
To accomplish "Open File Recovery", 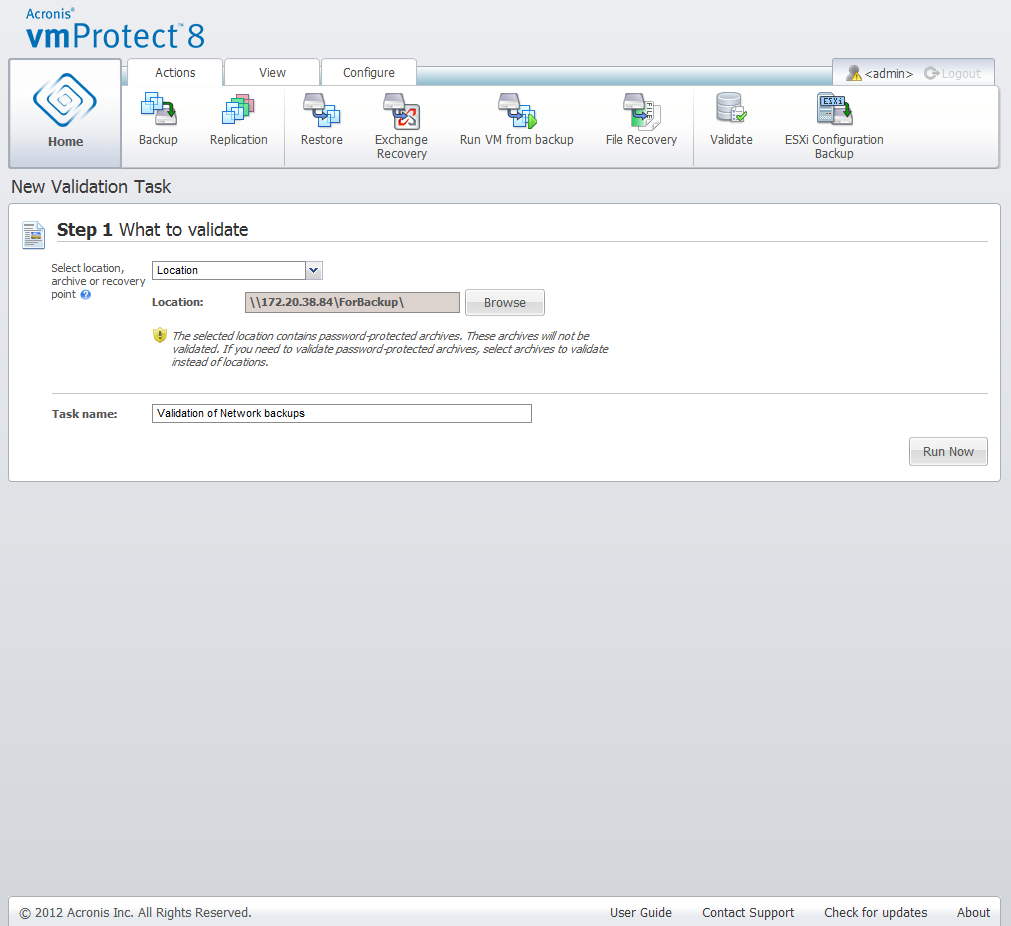I will (x=642, y=120).
